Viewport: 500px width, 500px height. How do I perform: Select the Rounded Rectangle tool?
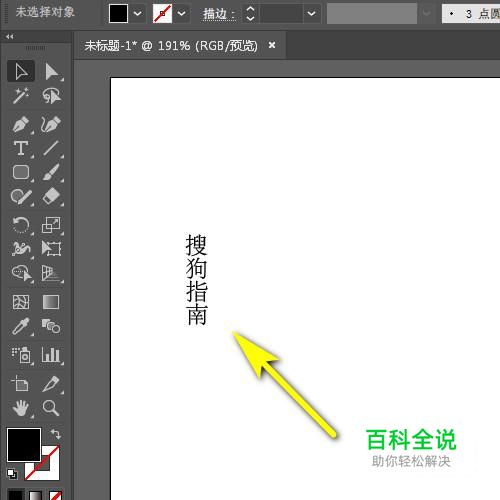[x=21, y=172]
